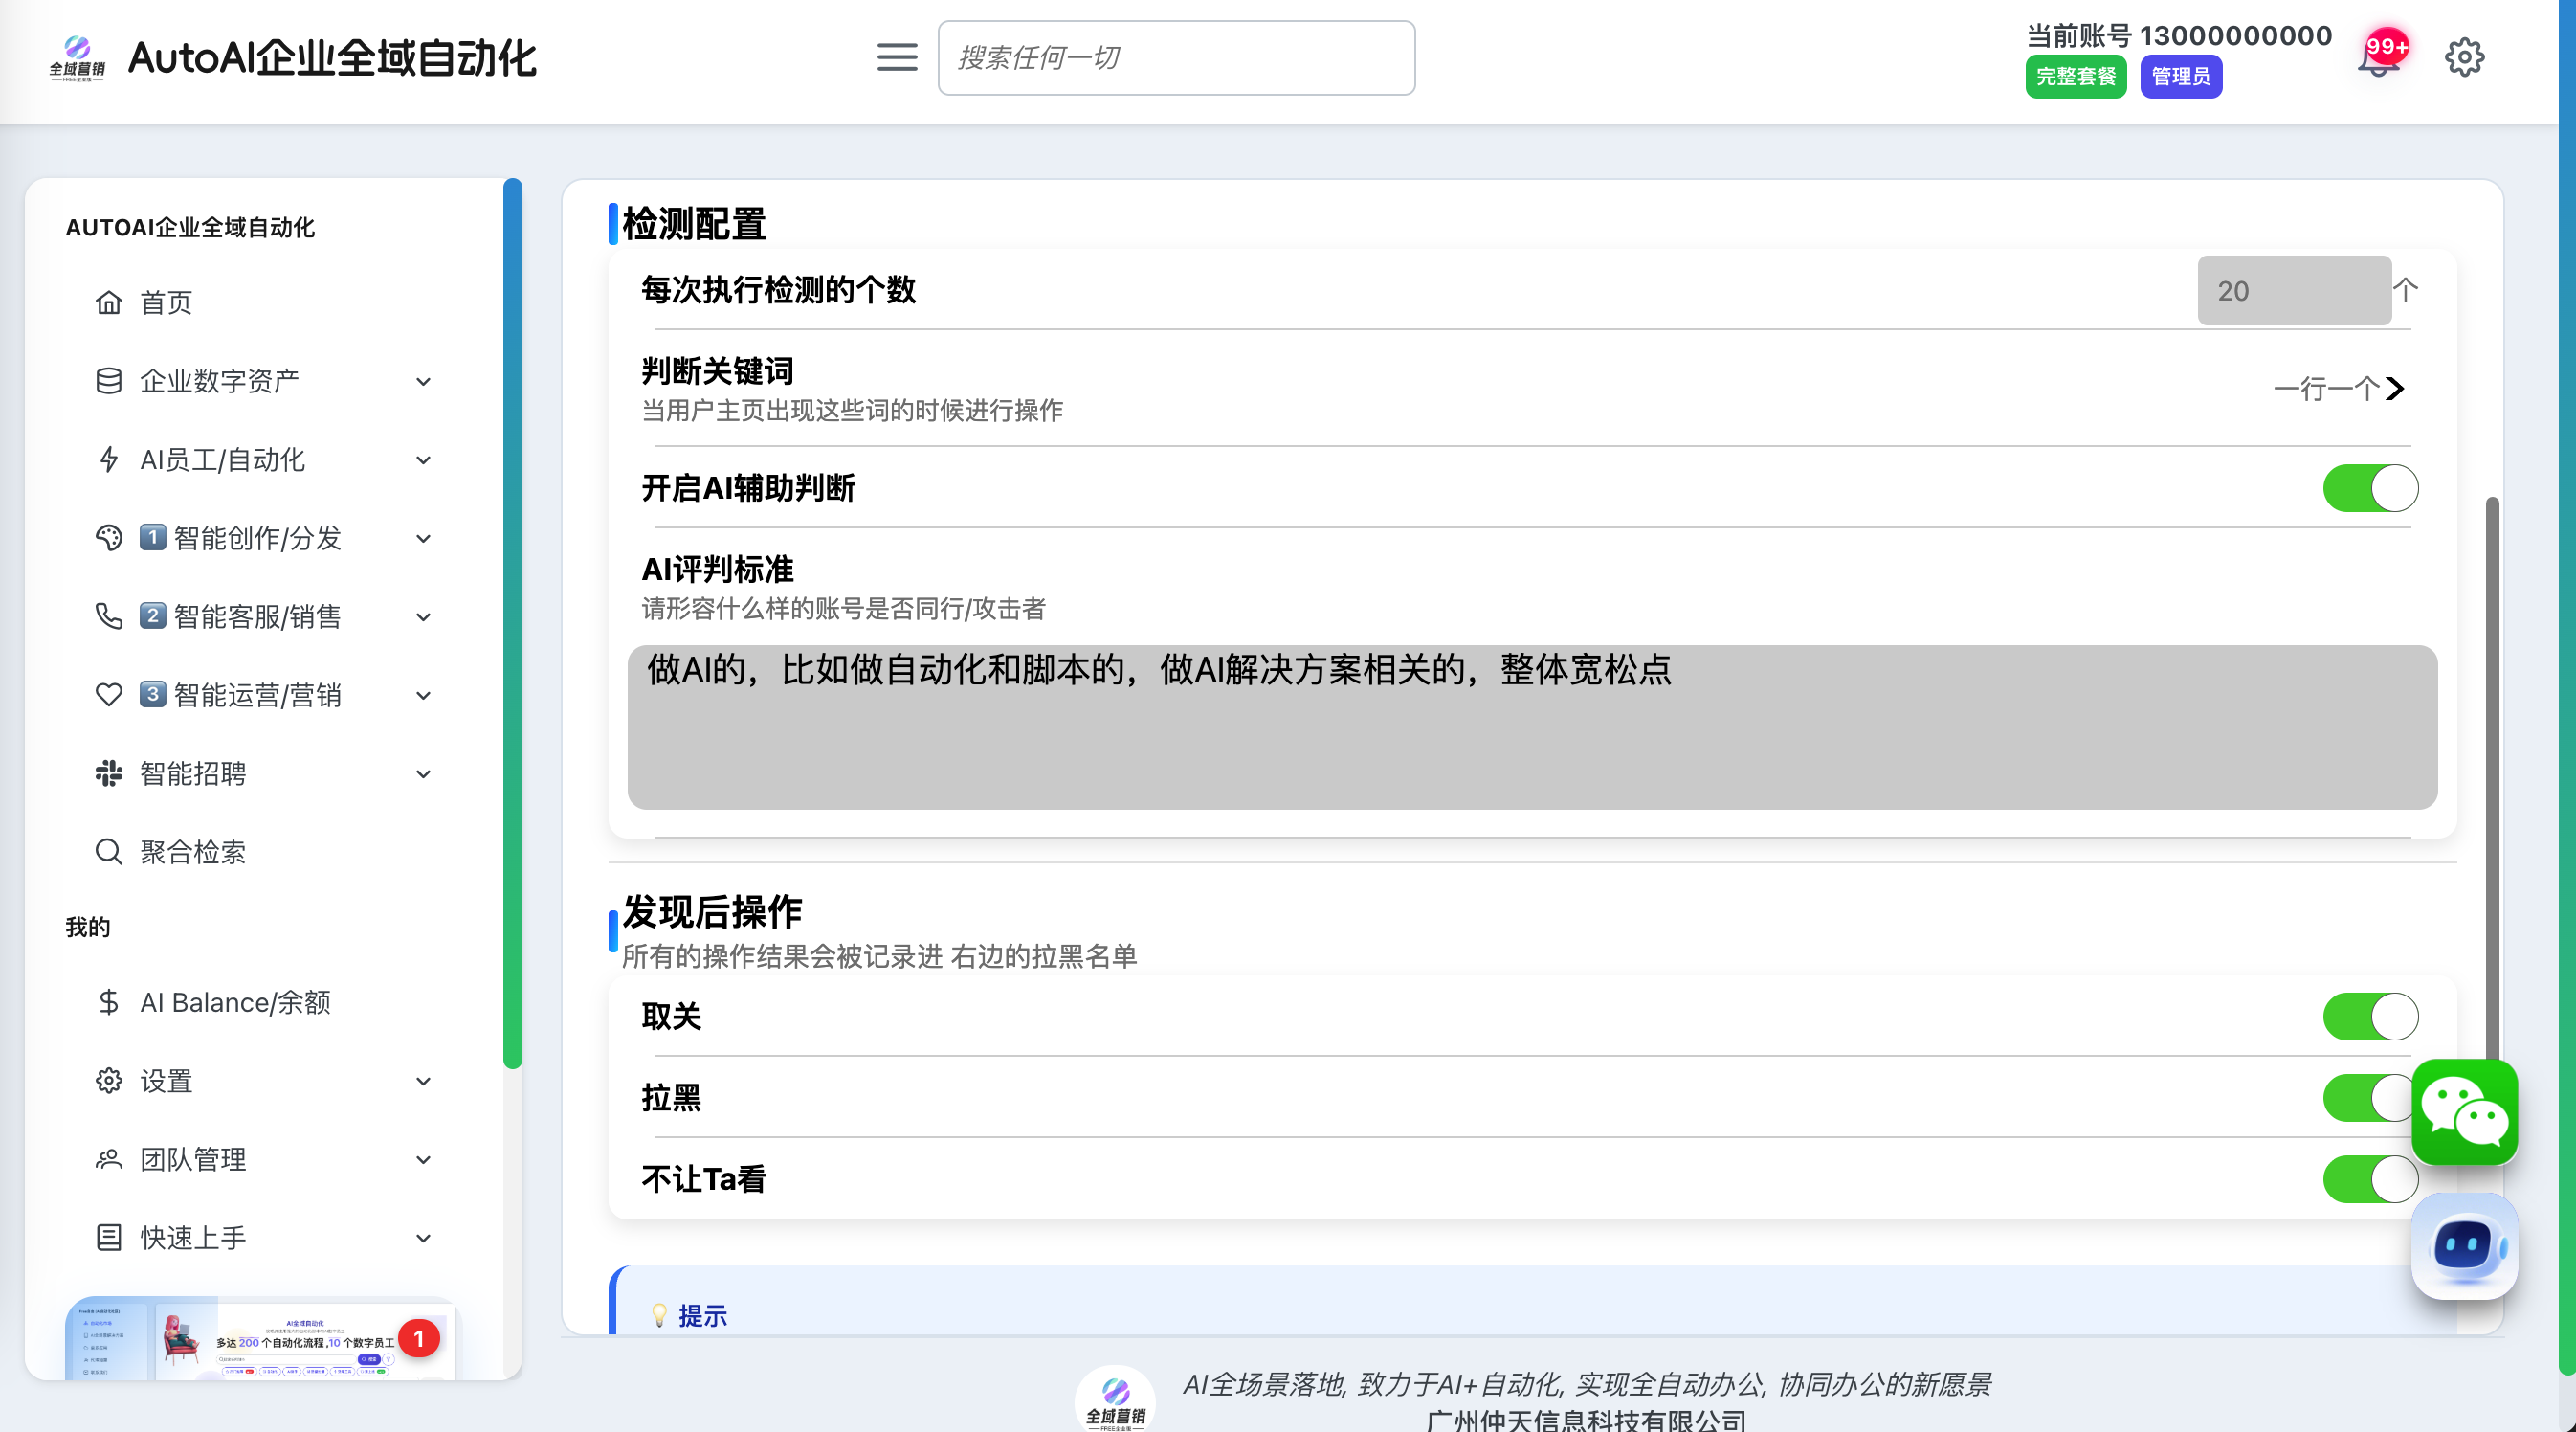Toggle the 不让Ta看 switch
The image size is (2576, 1432).
coord(2369,1179)
